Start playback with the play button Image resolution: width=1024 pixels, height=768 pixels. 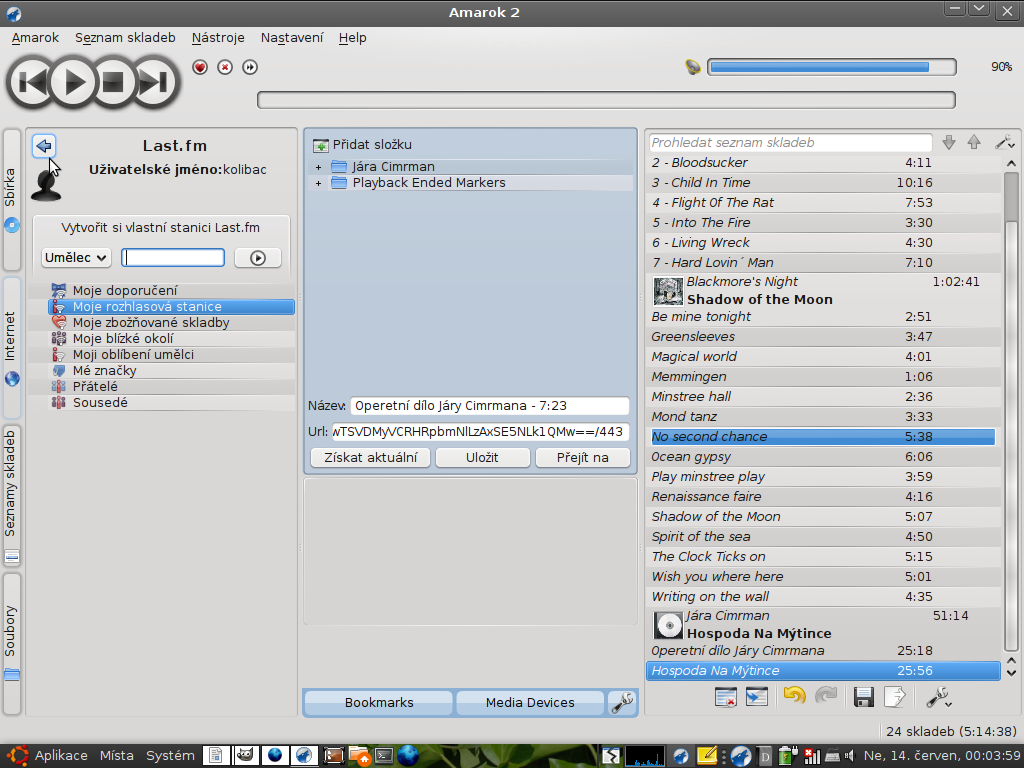click(x=73, y=82)
